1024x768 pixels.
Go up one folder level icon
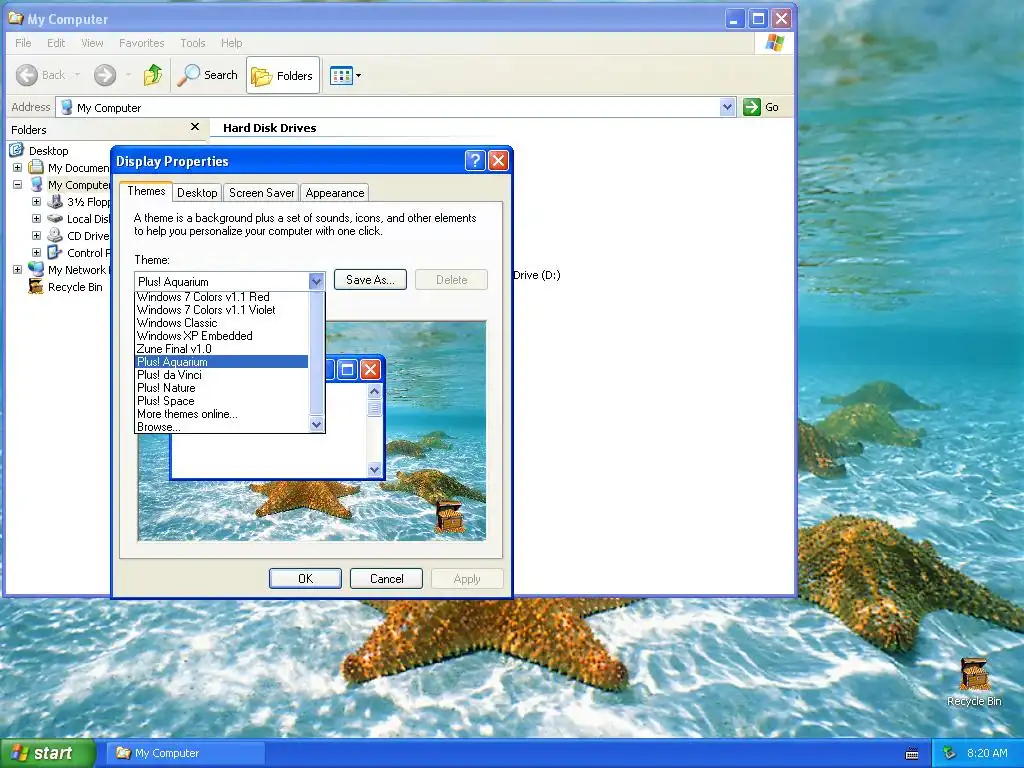coord(153,75)
